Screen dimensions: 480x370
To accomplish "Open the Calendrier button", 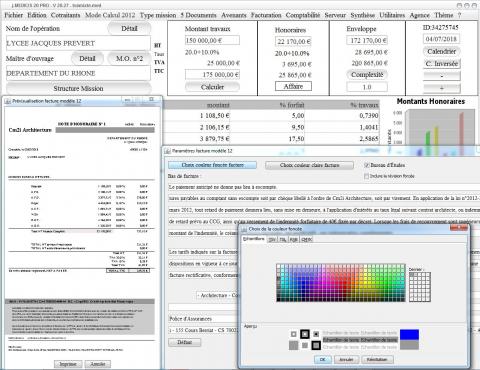I will pos(442,52).
